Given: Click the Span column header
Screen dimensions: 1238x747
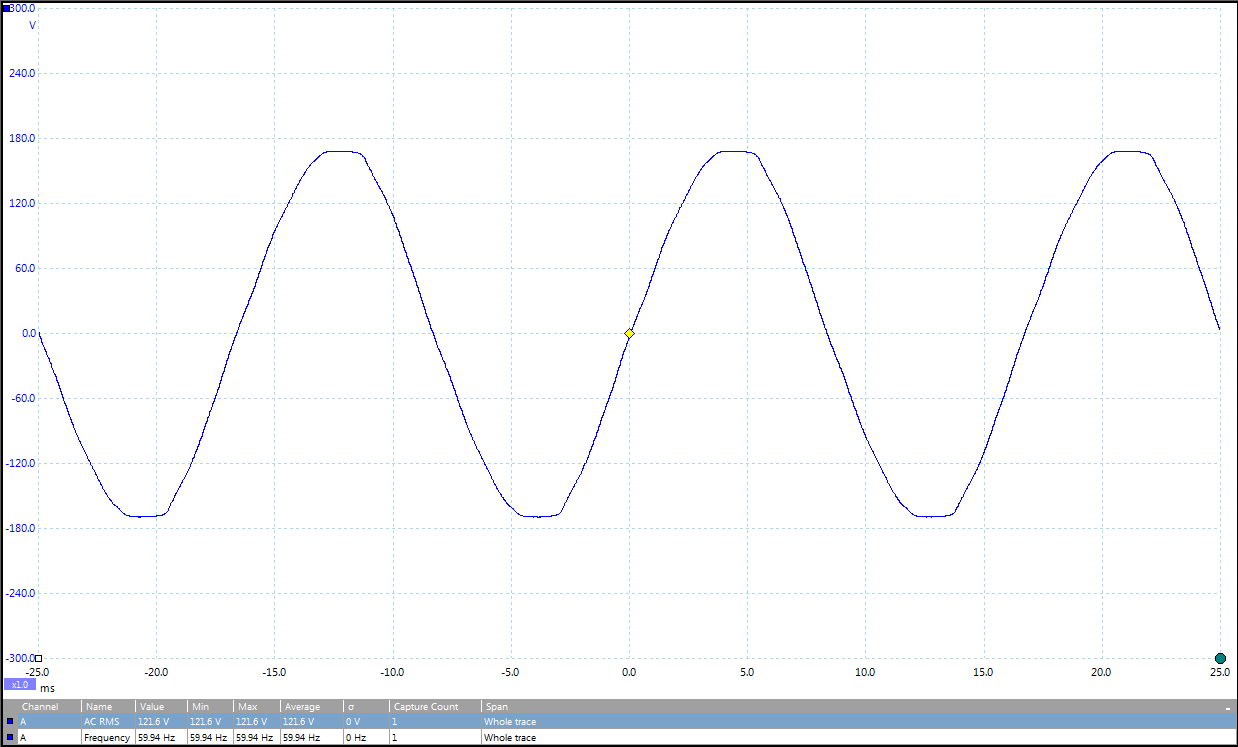Looking at the screenshot, I should tap(496, 707).
